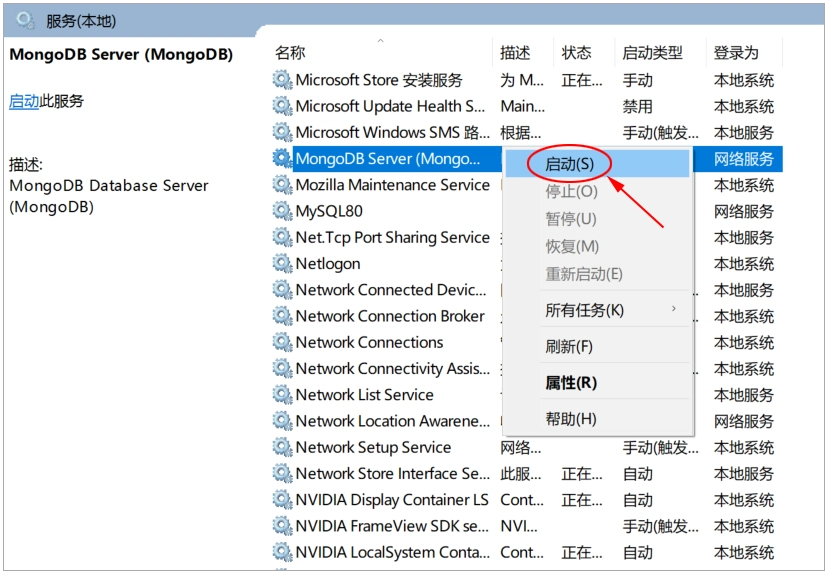Image resolution: width=827 pixels, height=574 pixels.
Task: Click gear icon of Mozilla Maintenance Service
Action: [x=282, y=185]
